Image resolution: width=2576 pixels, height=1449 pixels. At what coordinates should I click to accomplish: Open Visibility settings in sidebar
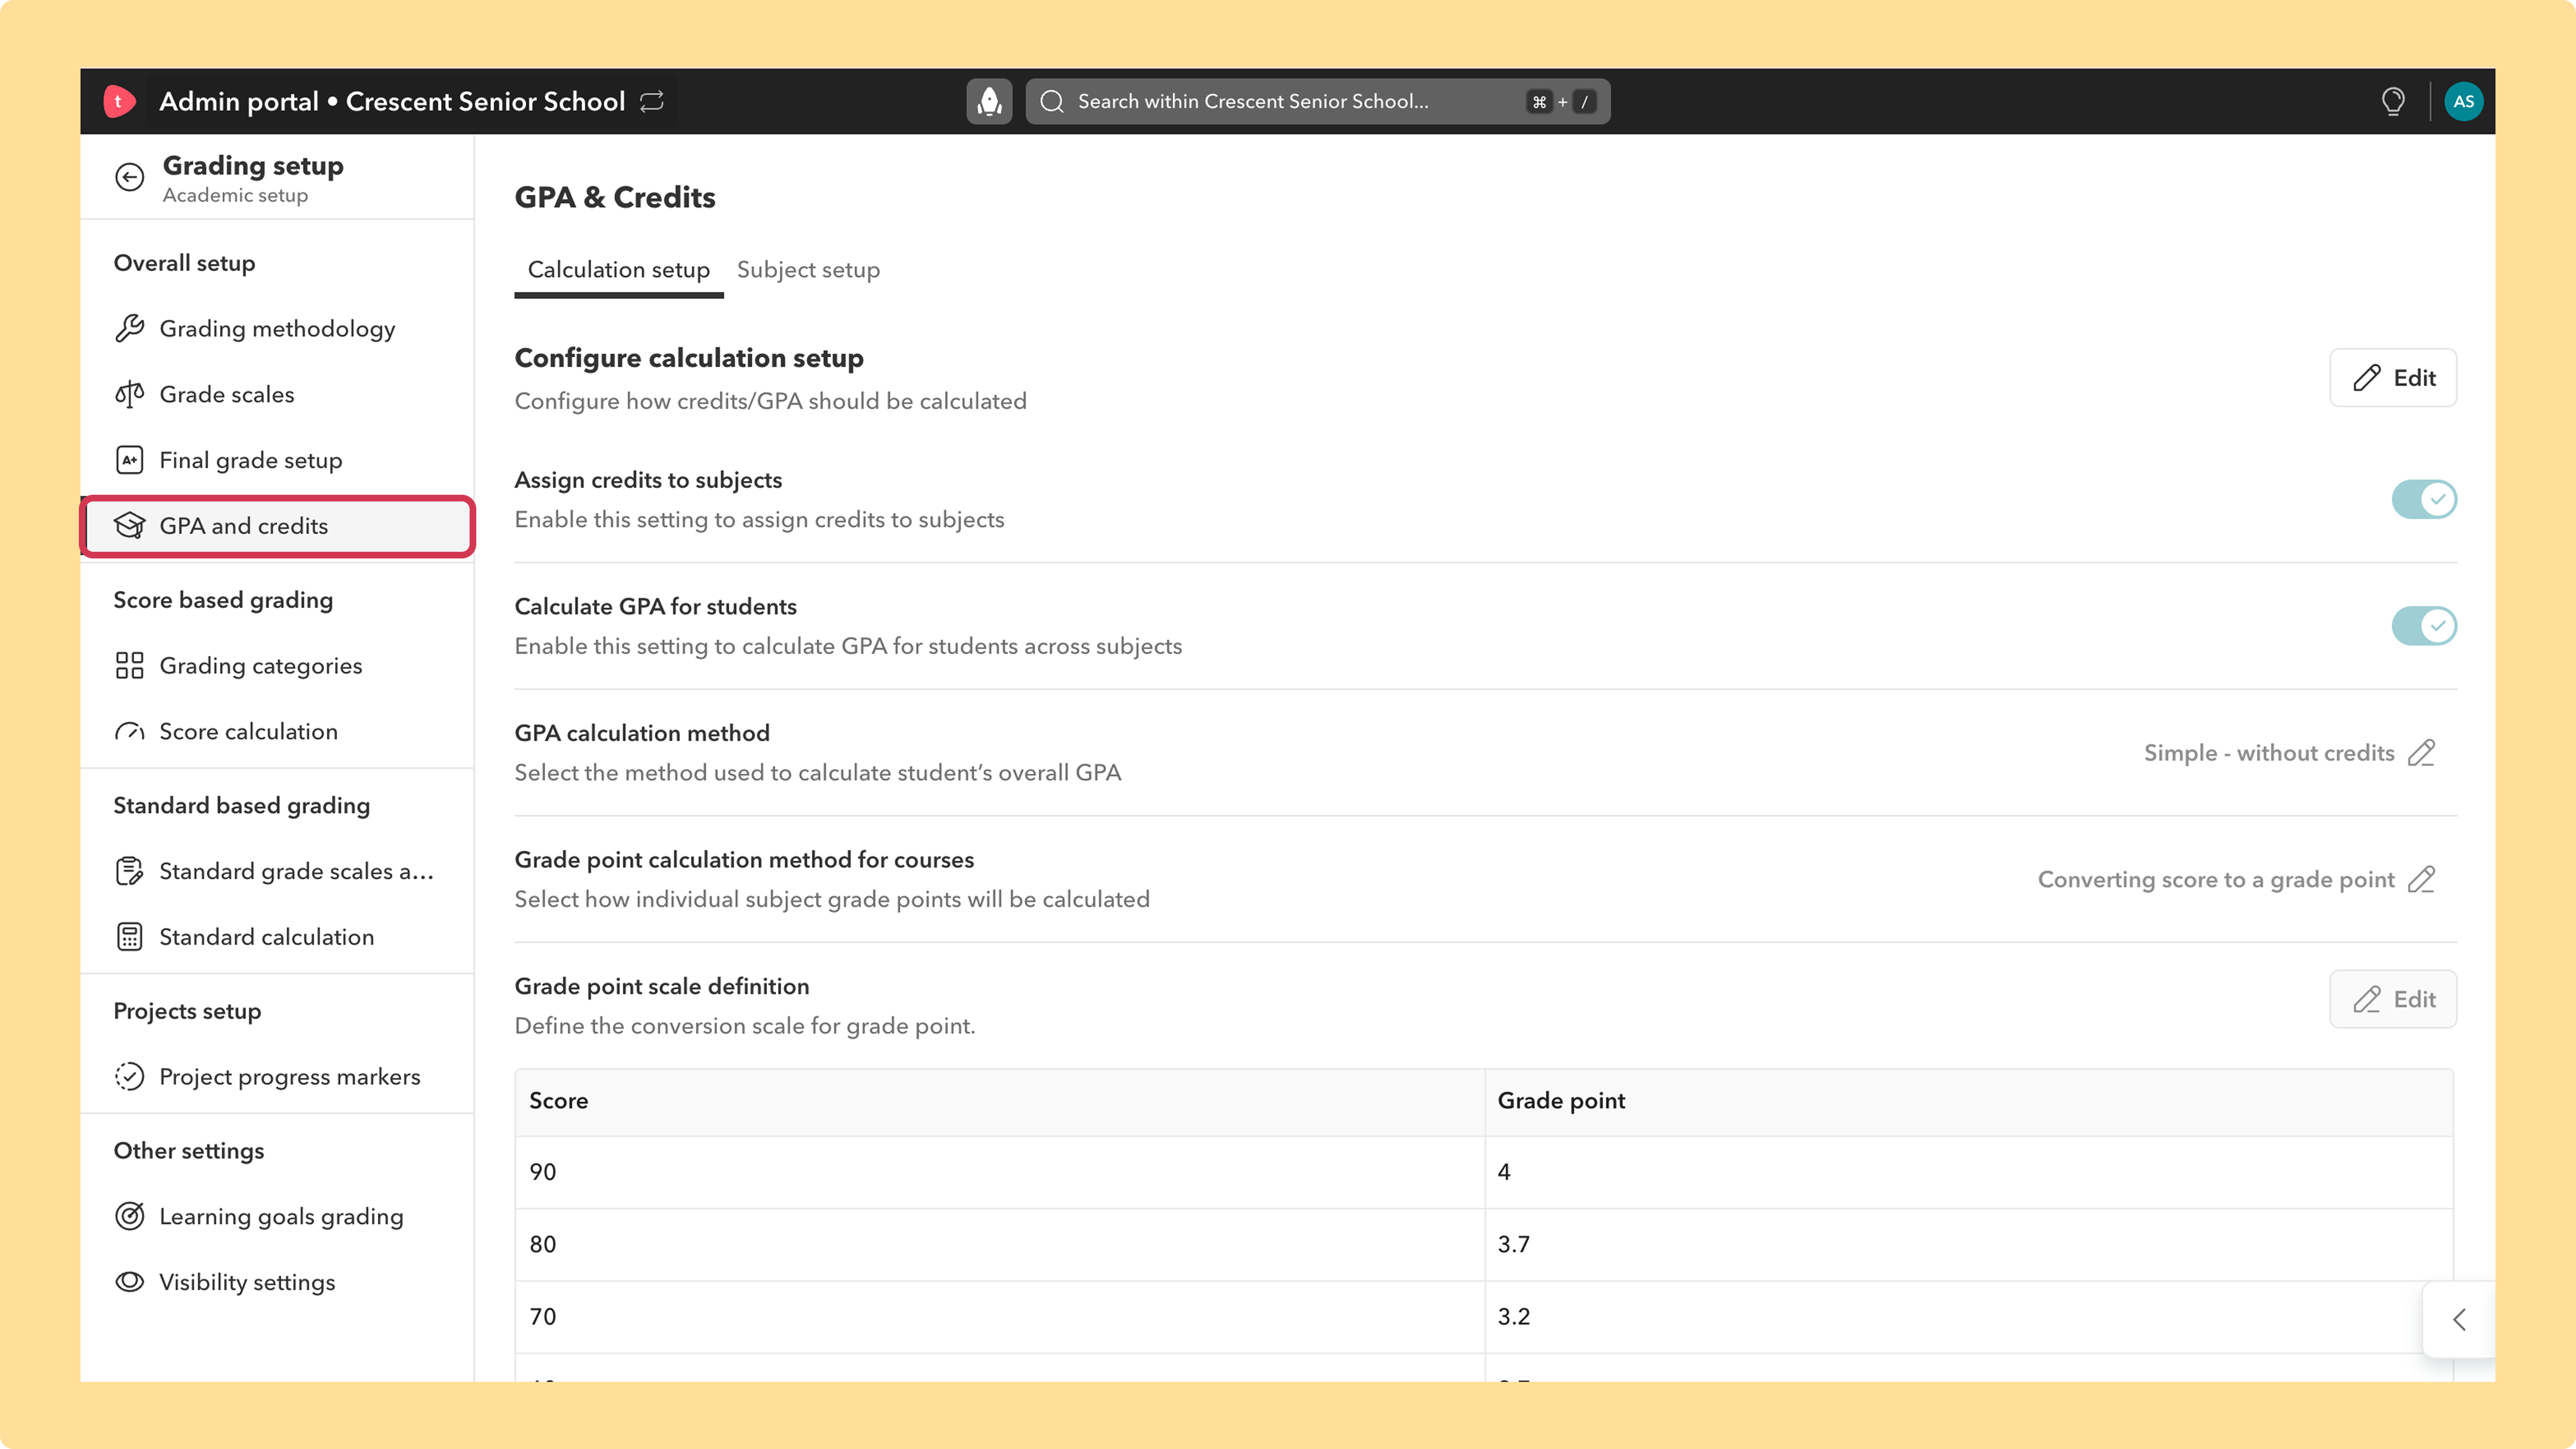277,1282
